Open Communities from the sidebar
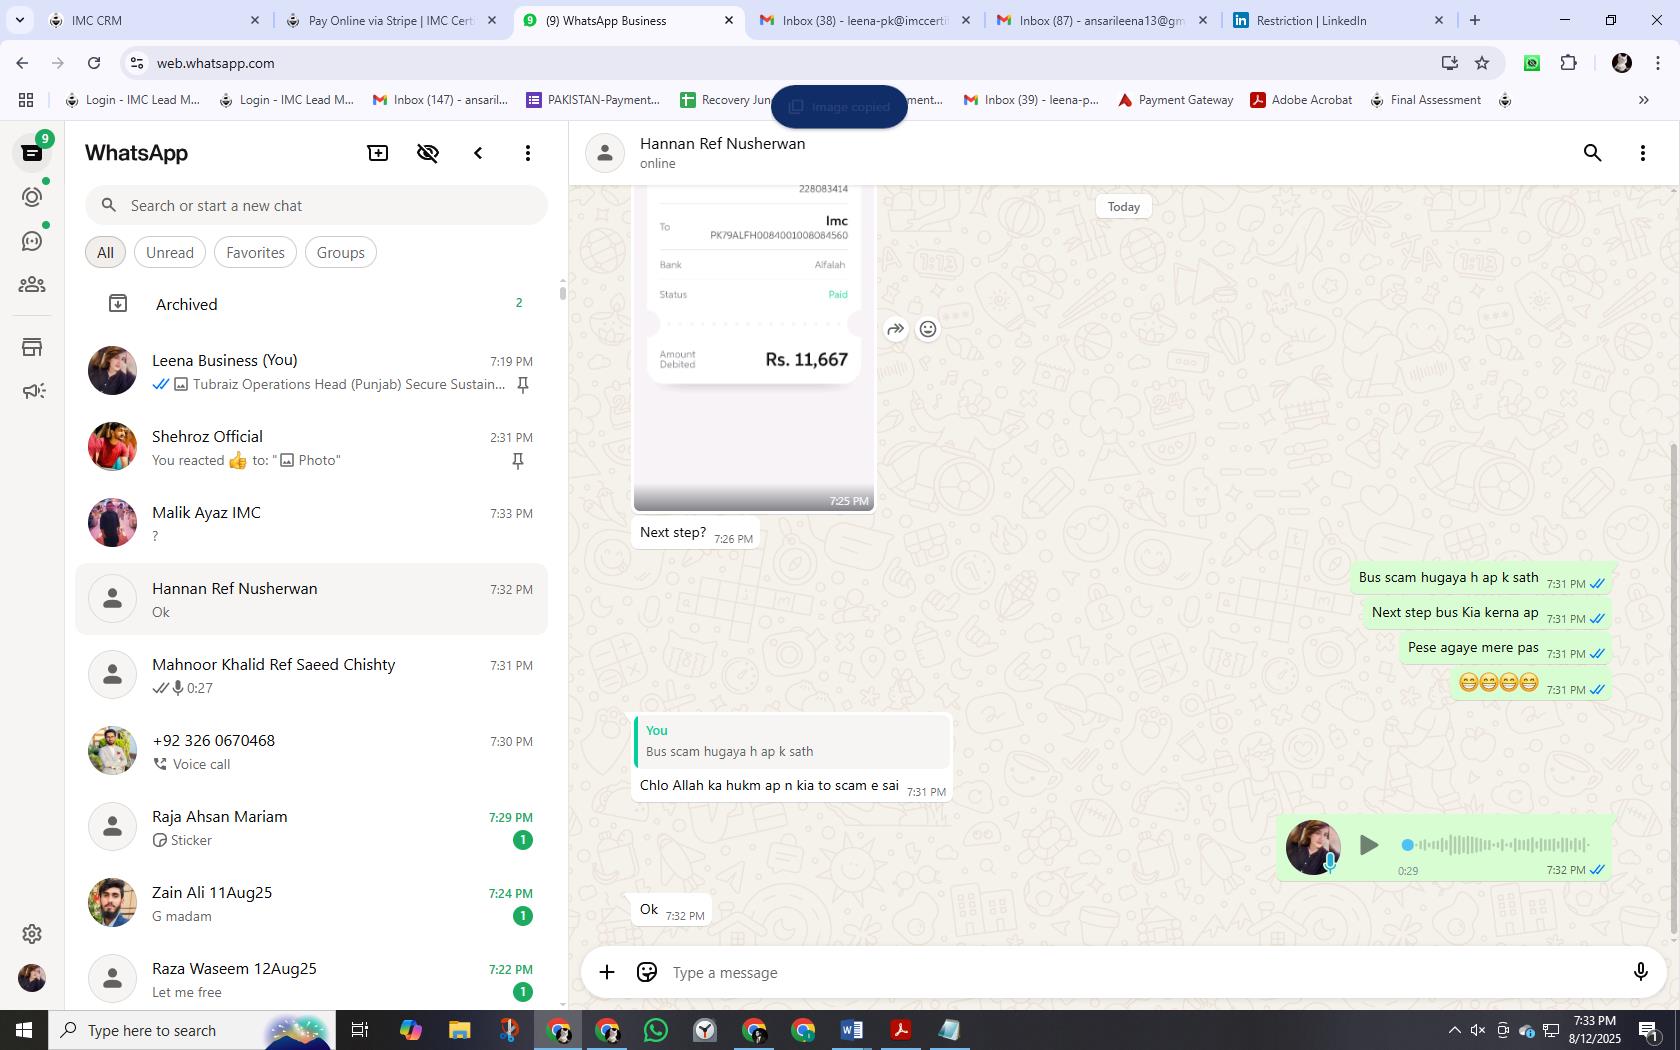Viewport: 1680px width, 1050px height. (x=32, y=285)
